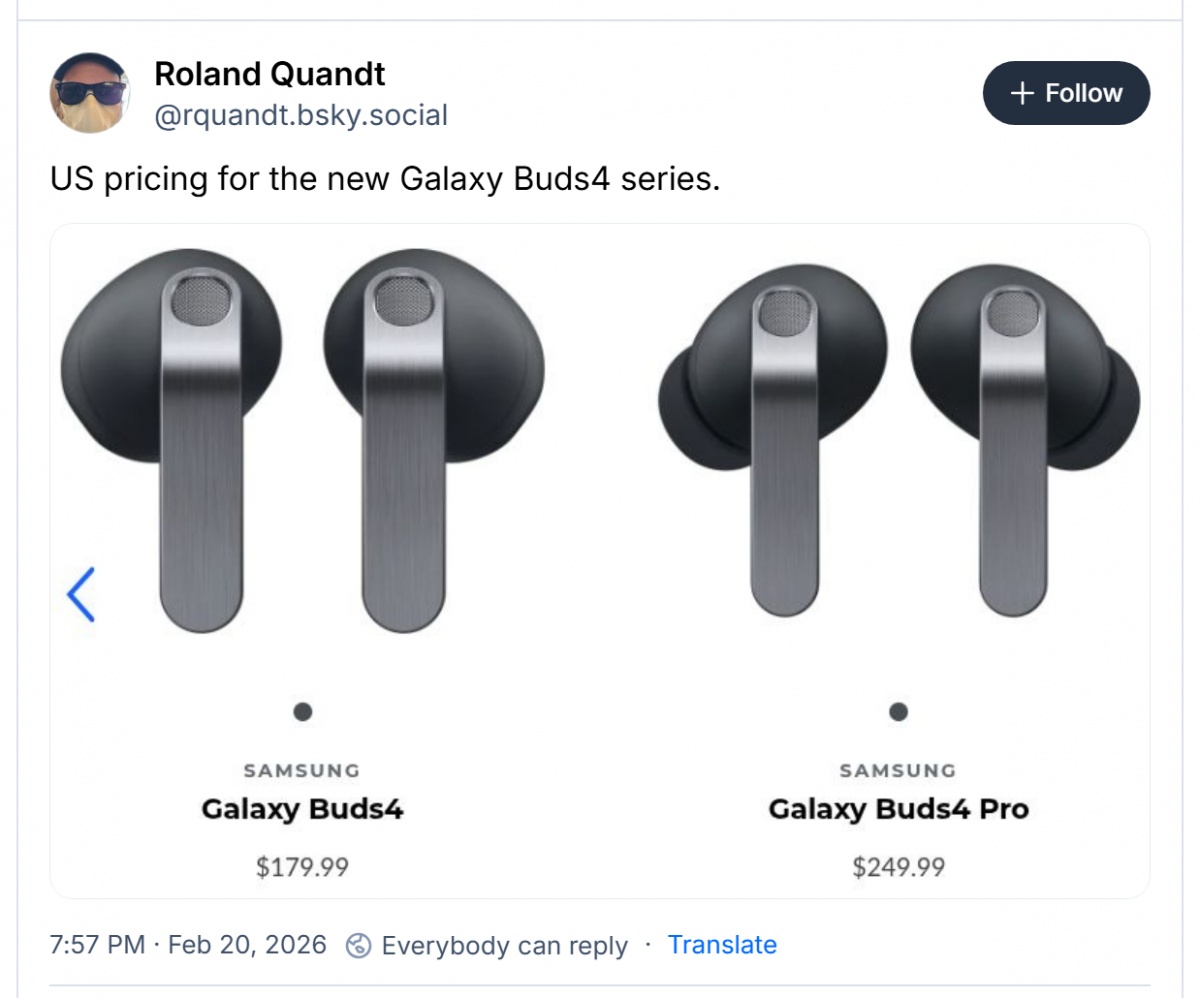
Task: Click Roland Quandt's profile avatar
Action: 89,93
